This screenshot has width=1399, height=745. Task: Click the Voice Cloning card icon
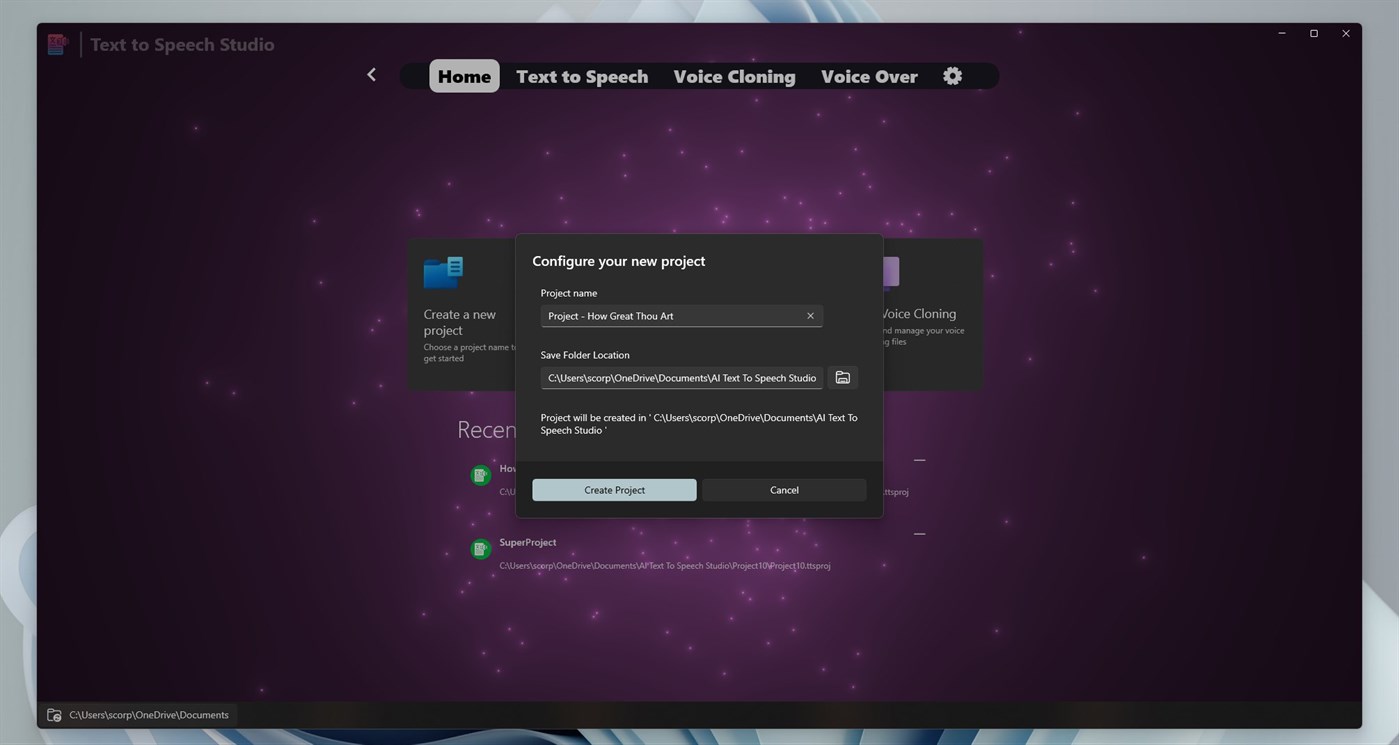(889, 270)
